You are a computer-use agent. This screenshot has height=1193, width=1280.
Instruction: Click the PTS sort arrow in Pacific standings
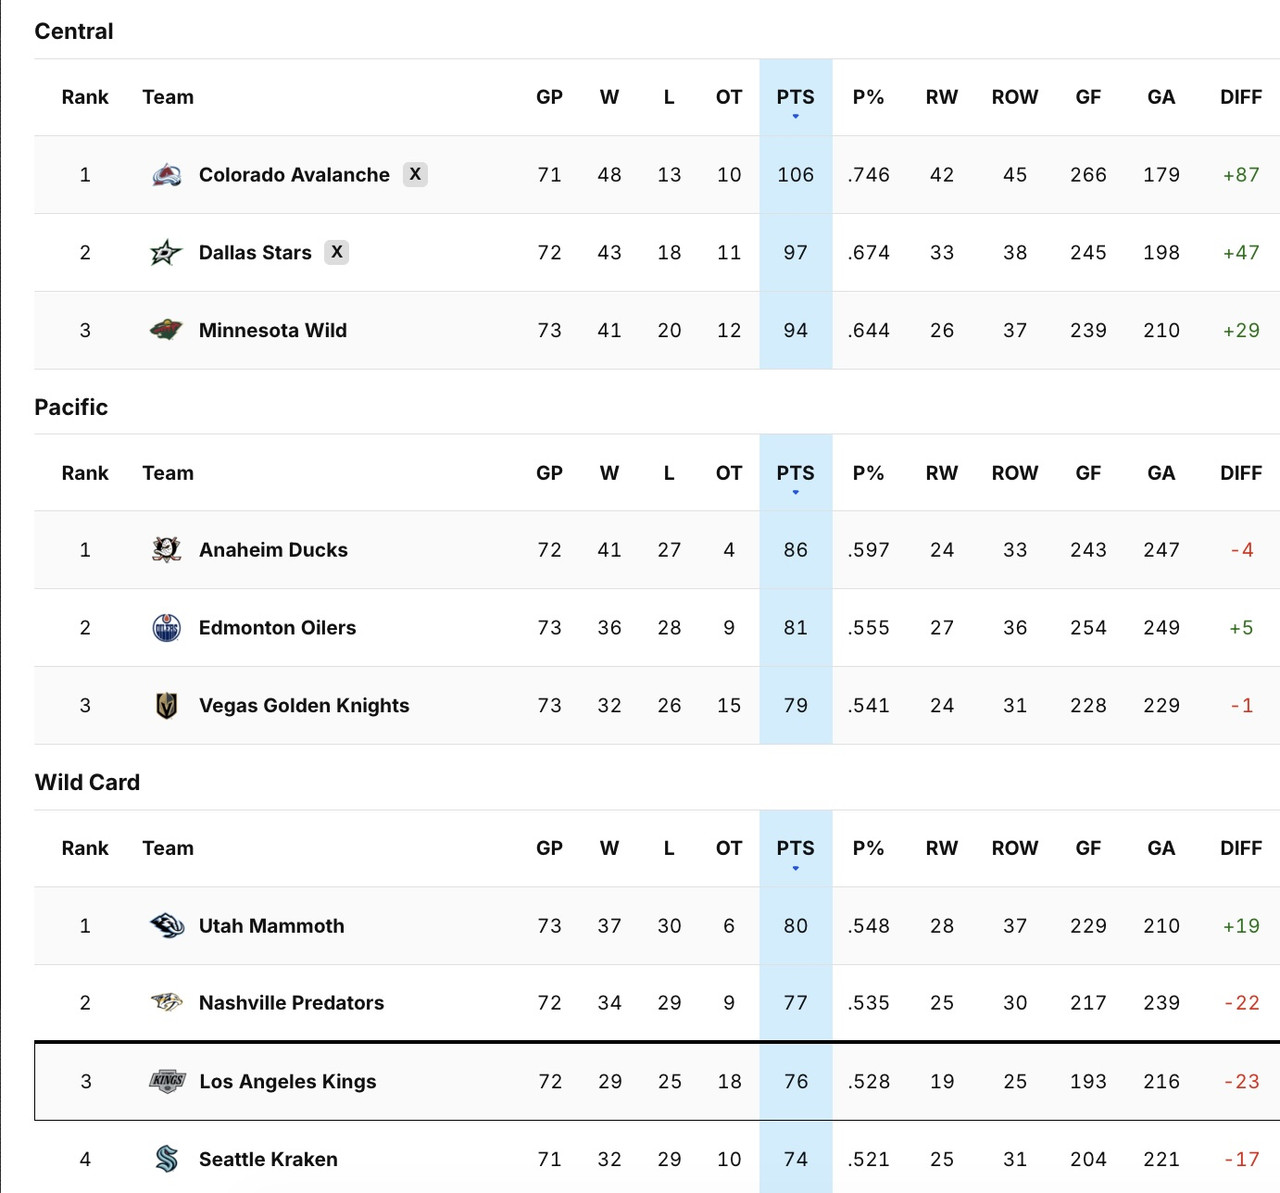(796, 491)
